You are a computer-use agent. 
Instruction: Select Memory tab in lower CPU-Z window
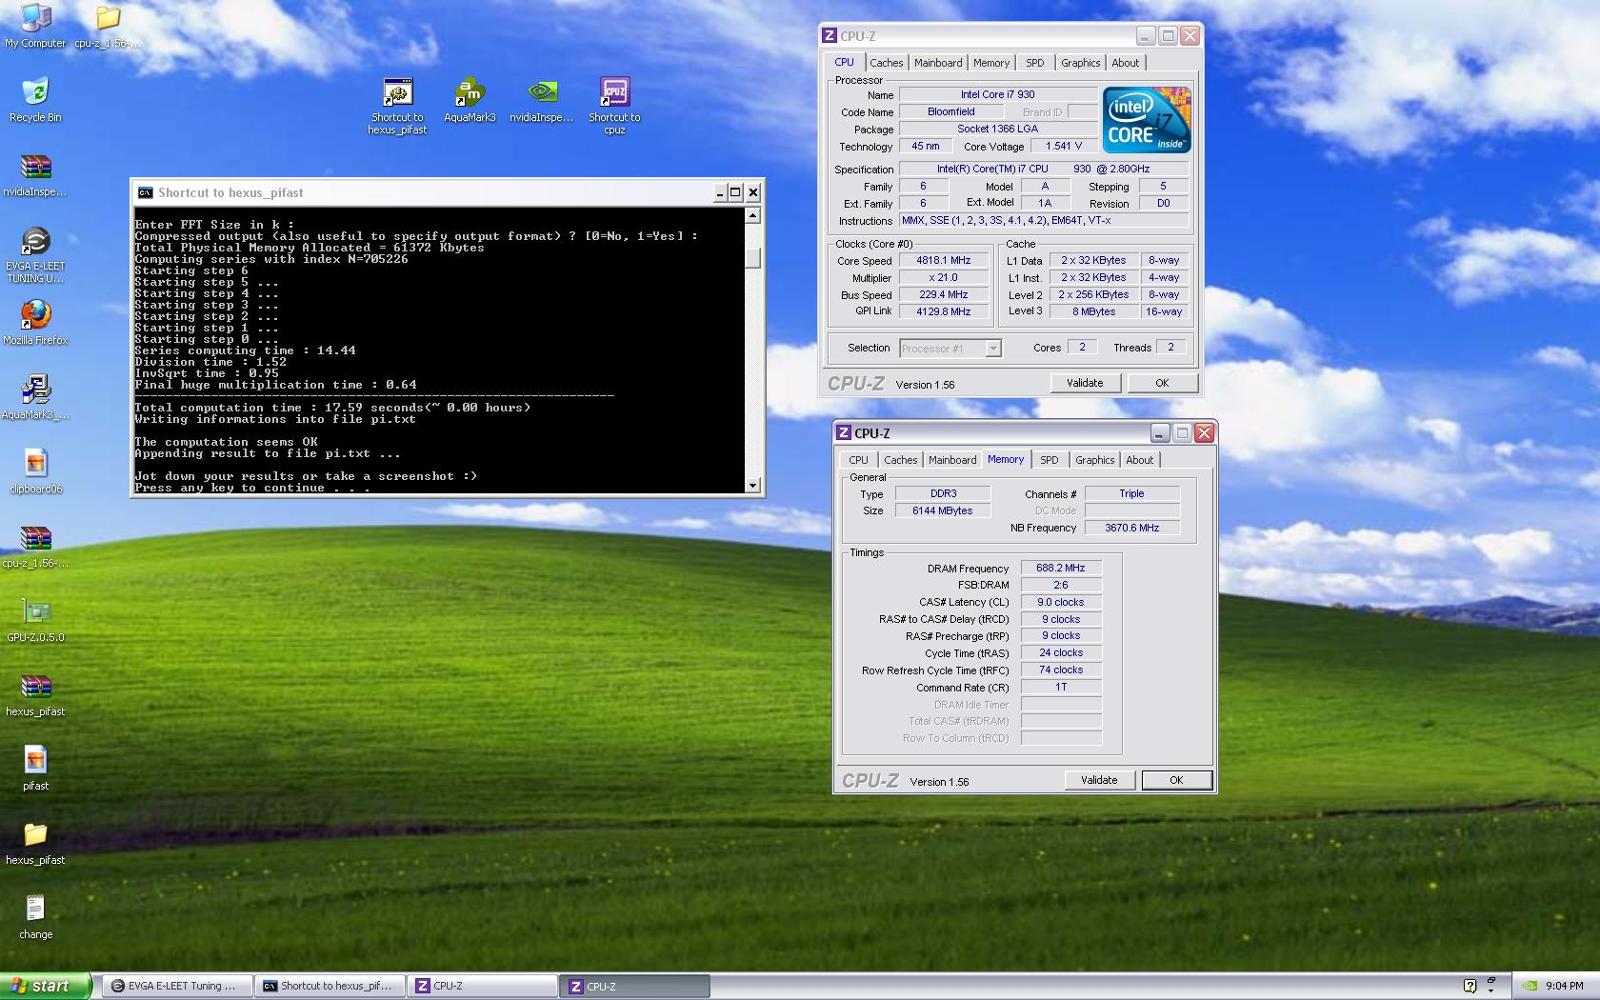point(1006,459)
